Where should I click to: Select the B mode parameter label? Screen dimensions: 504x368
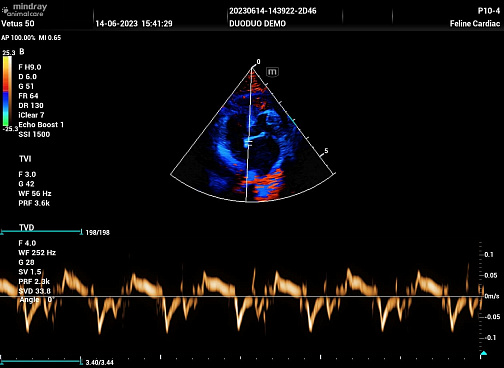pos(22,51)
